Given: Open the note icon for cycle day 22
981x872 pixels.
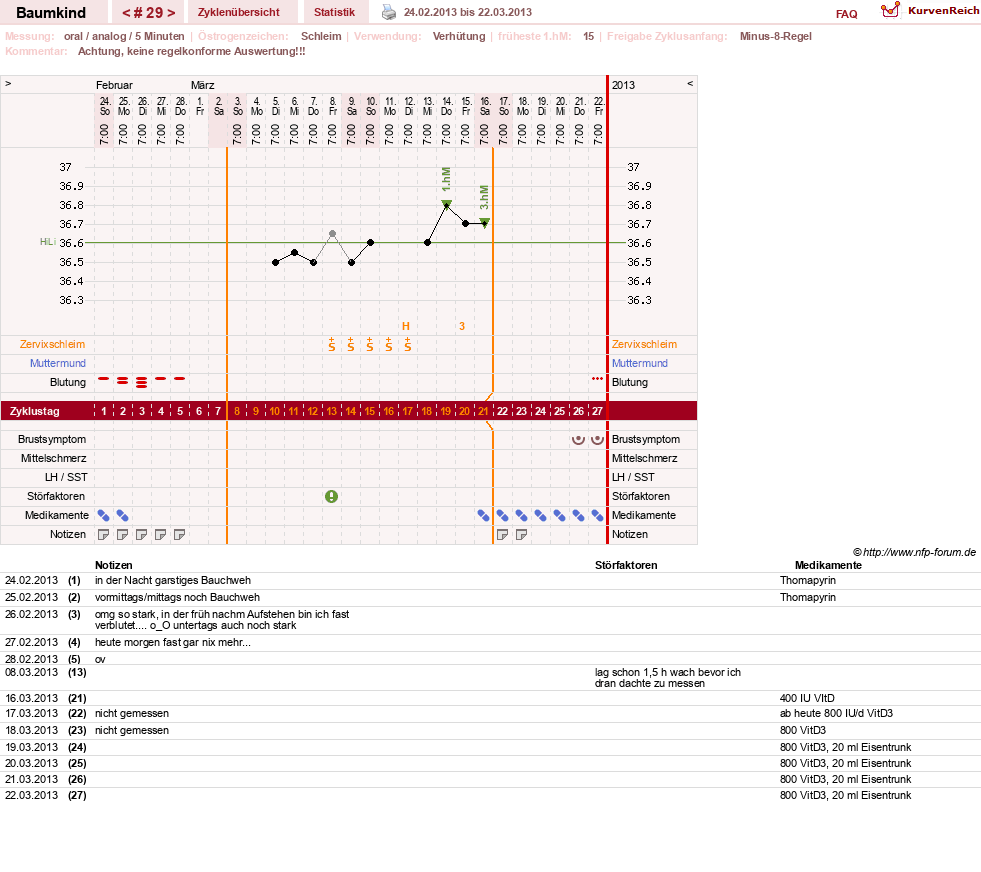Looking at the screenshot, I should point(502,535).
